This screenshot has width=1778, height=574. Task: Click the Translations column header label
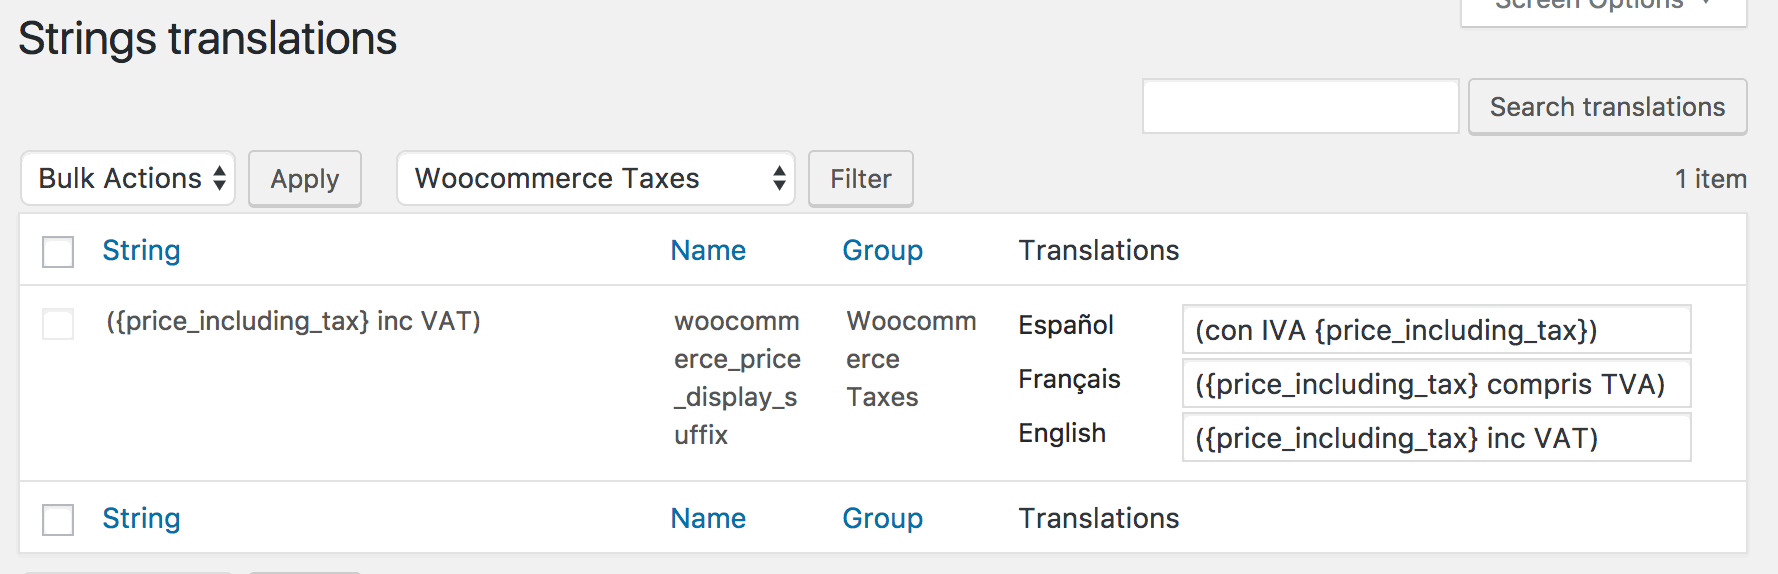point(1099,250)
